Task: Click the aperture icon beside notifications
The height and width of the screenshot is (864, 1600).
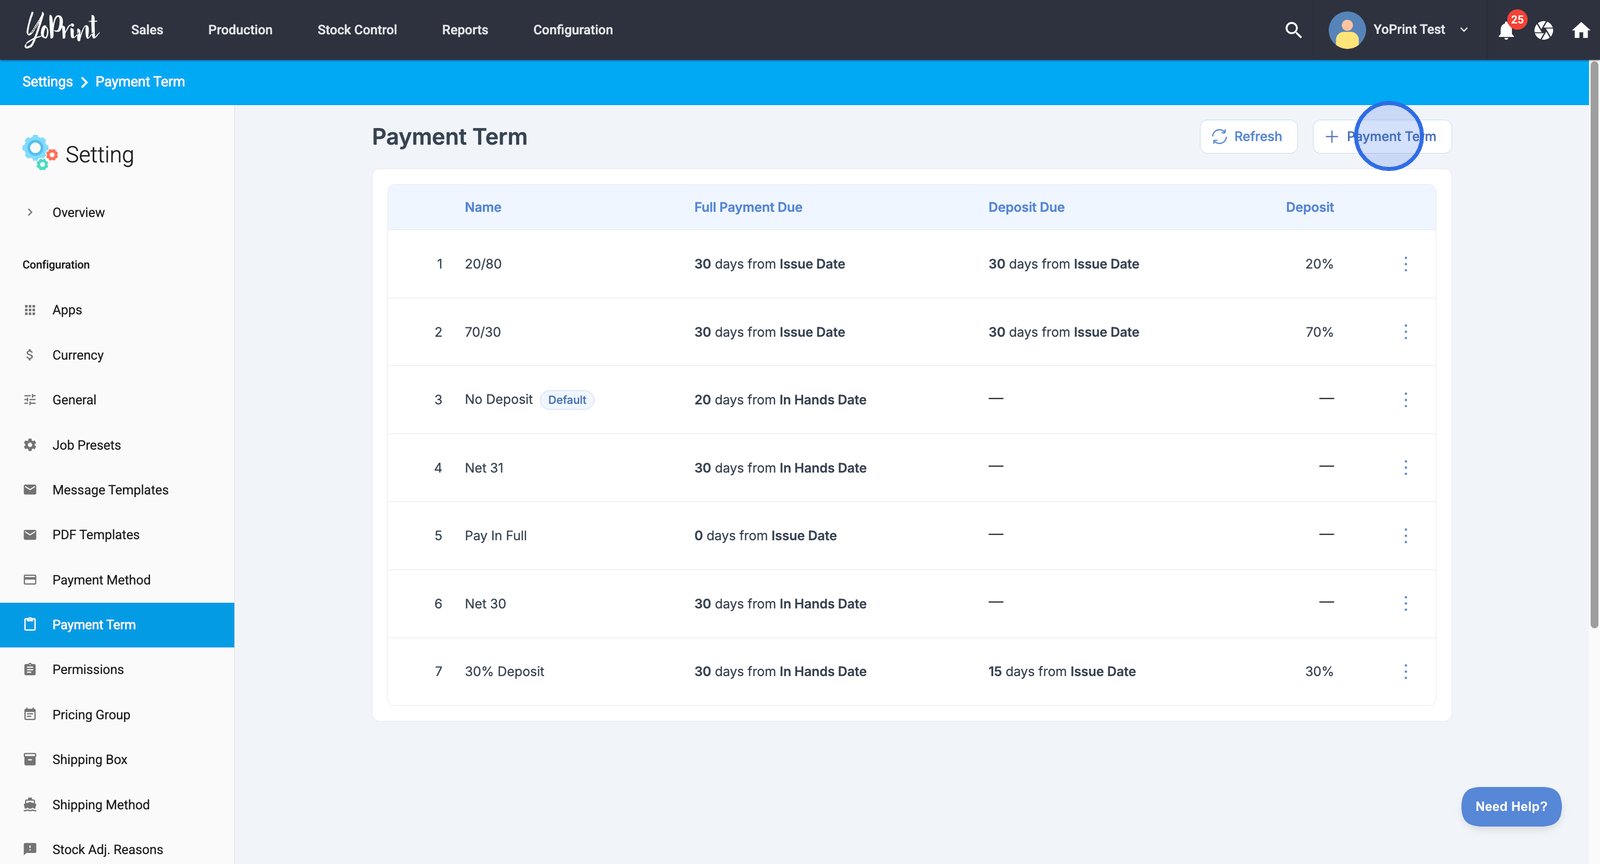Action: click(x=1544, y=31)
